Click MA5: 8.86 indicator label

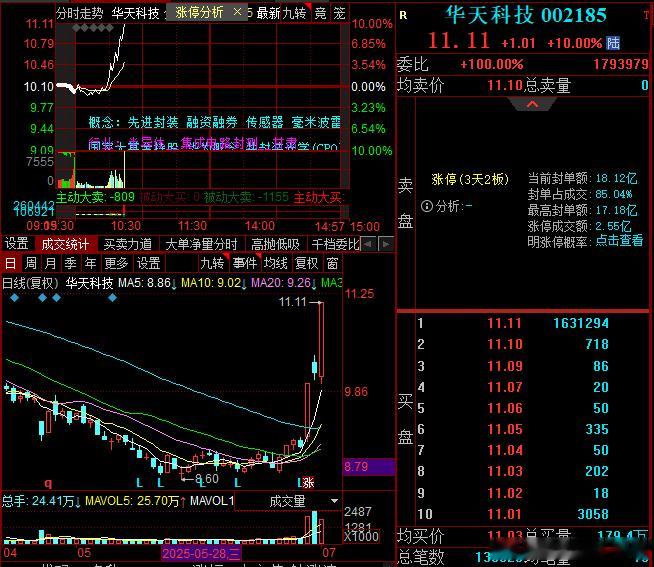point(145,283)
